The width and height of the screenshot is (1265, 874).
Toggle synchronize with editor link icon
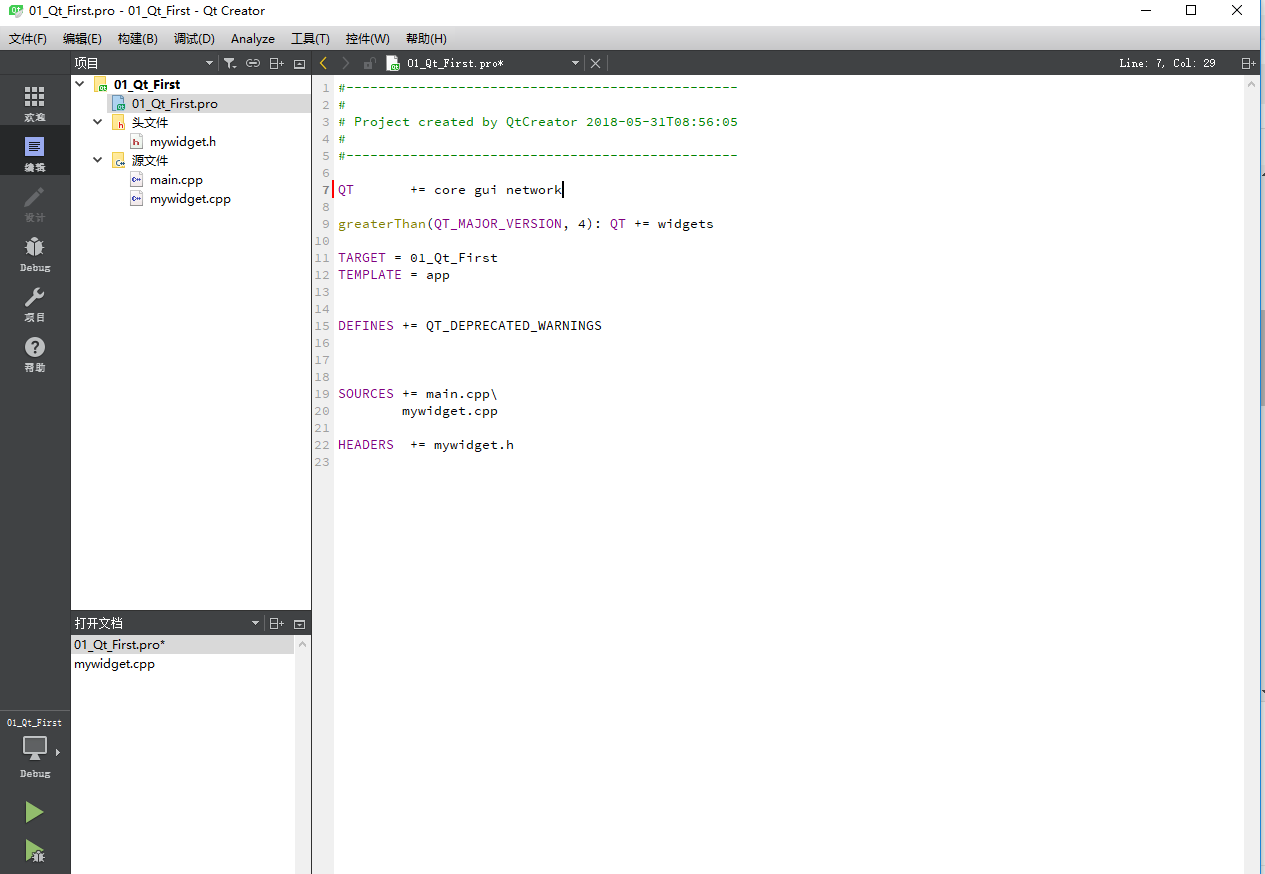[253, 63]
